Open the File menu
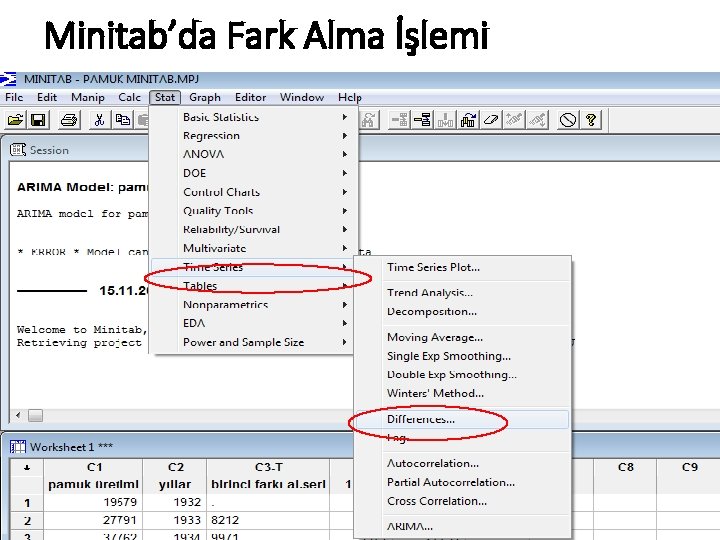The width and height of the screenshot is (720, 540). (x=14, y=97)
